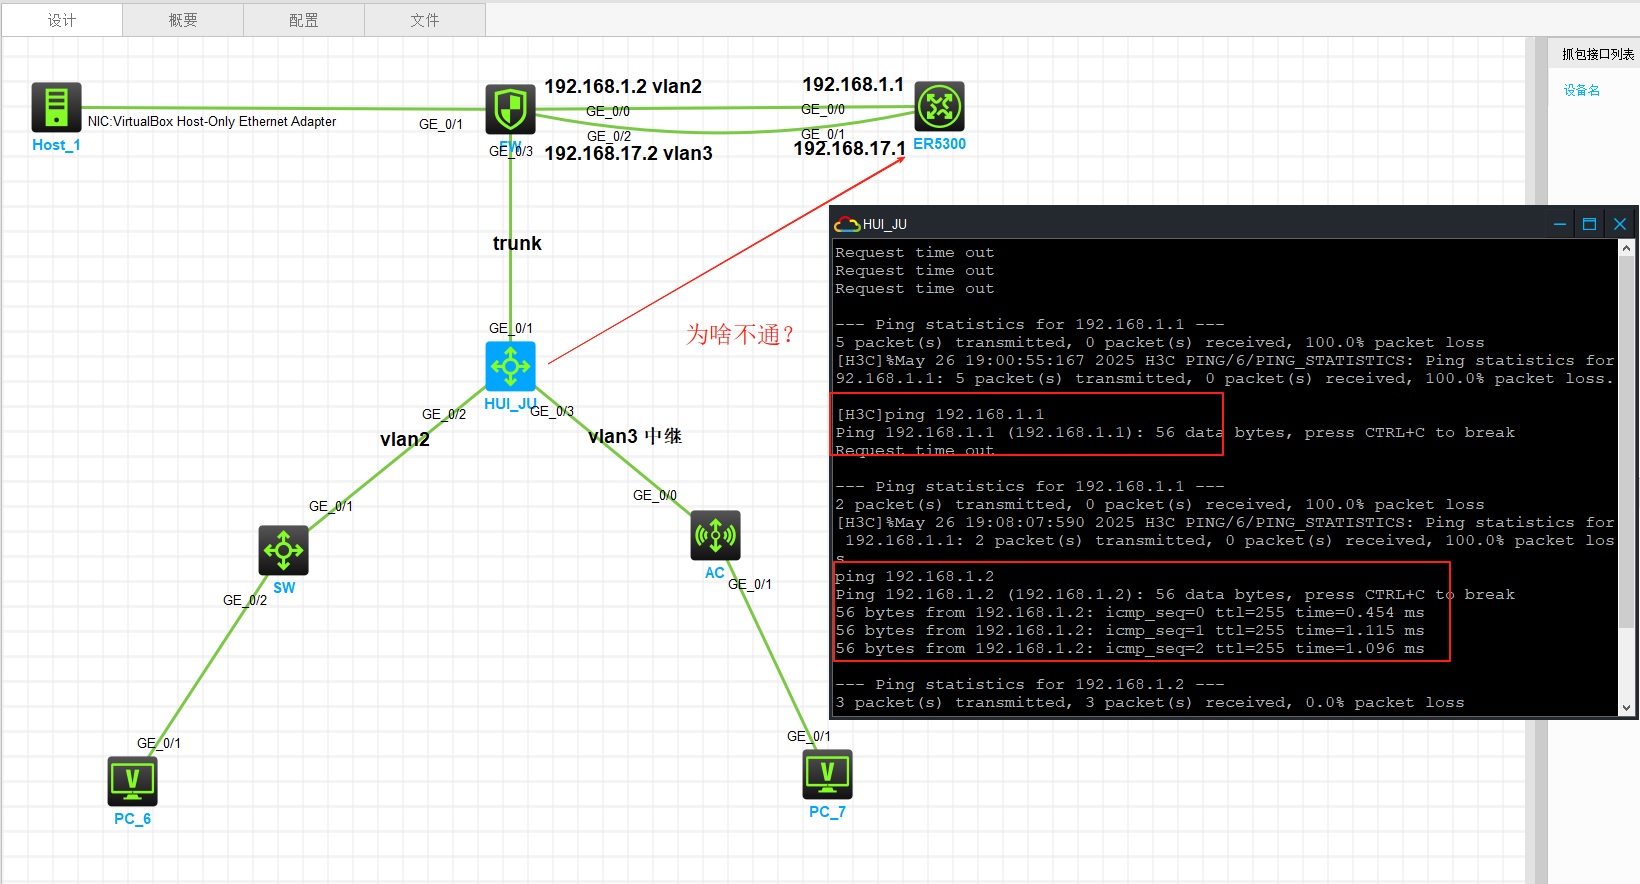Maximize the HUI_JU terminal window
Screen dimensions: 1640x884
(x=1589, y=224)
